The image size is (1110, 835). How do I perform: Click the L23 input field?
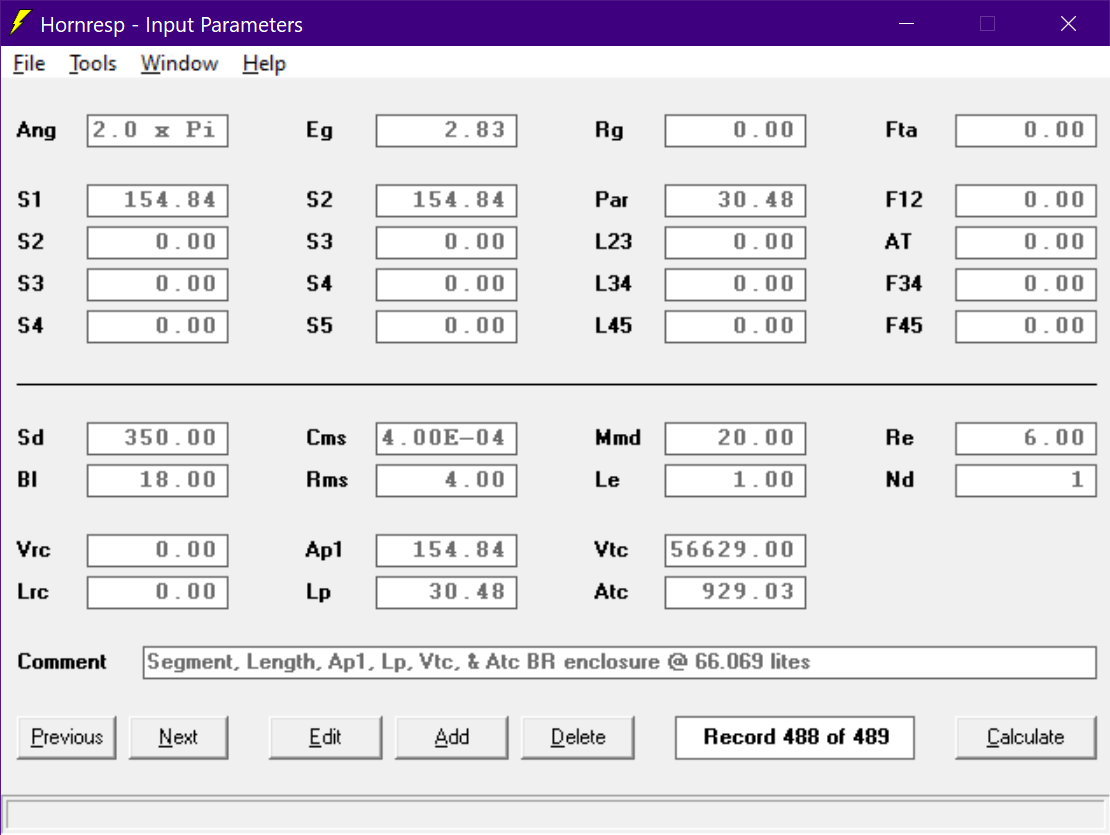click(735, 242)
